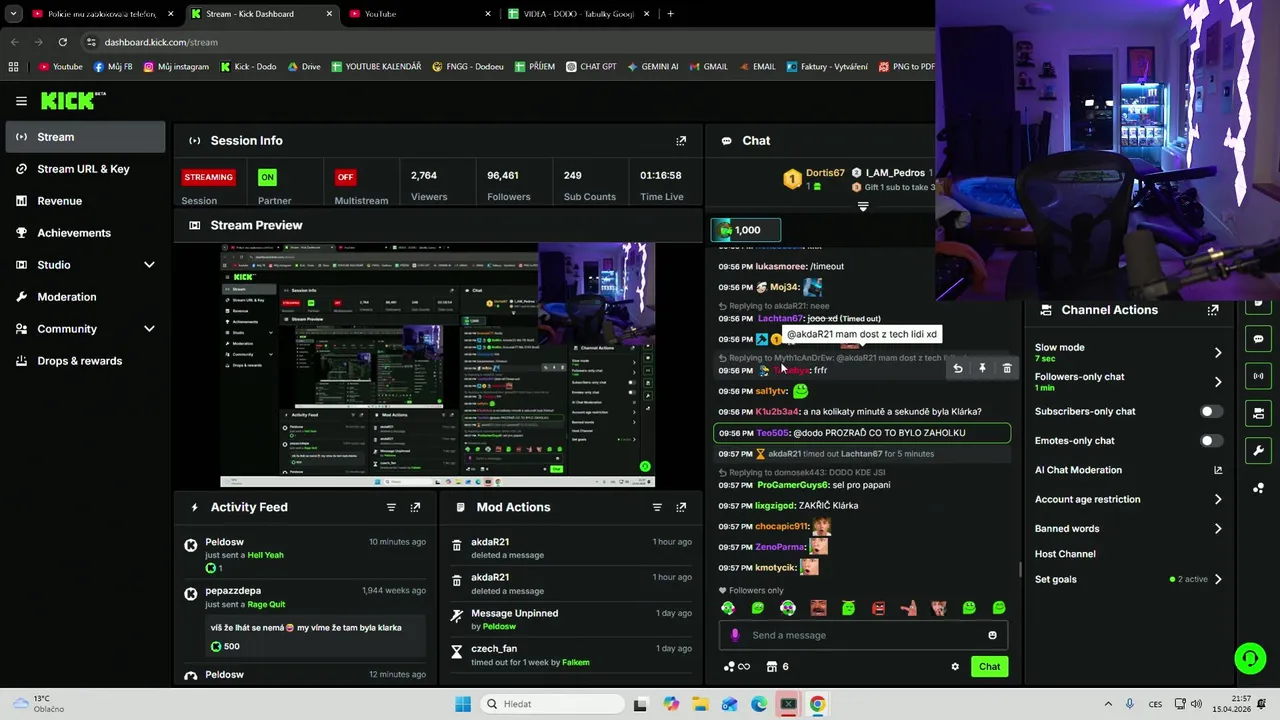Pop out the Session Info panel
The width and height of the screenshot is (1280, 720).
(x=681, y=141)
